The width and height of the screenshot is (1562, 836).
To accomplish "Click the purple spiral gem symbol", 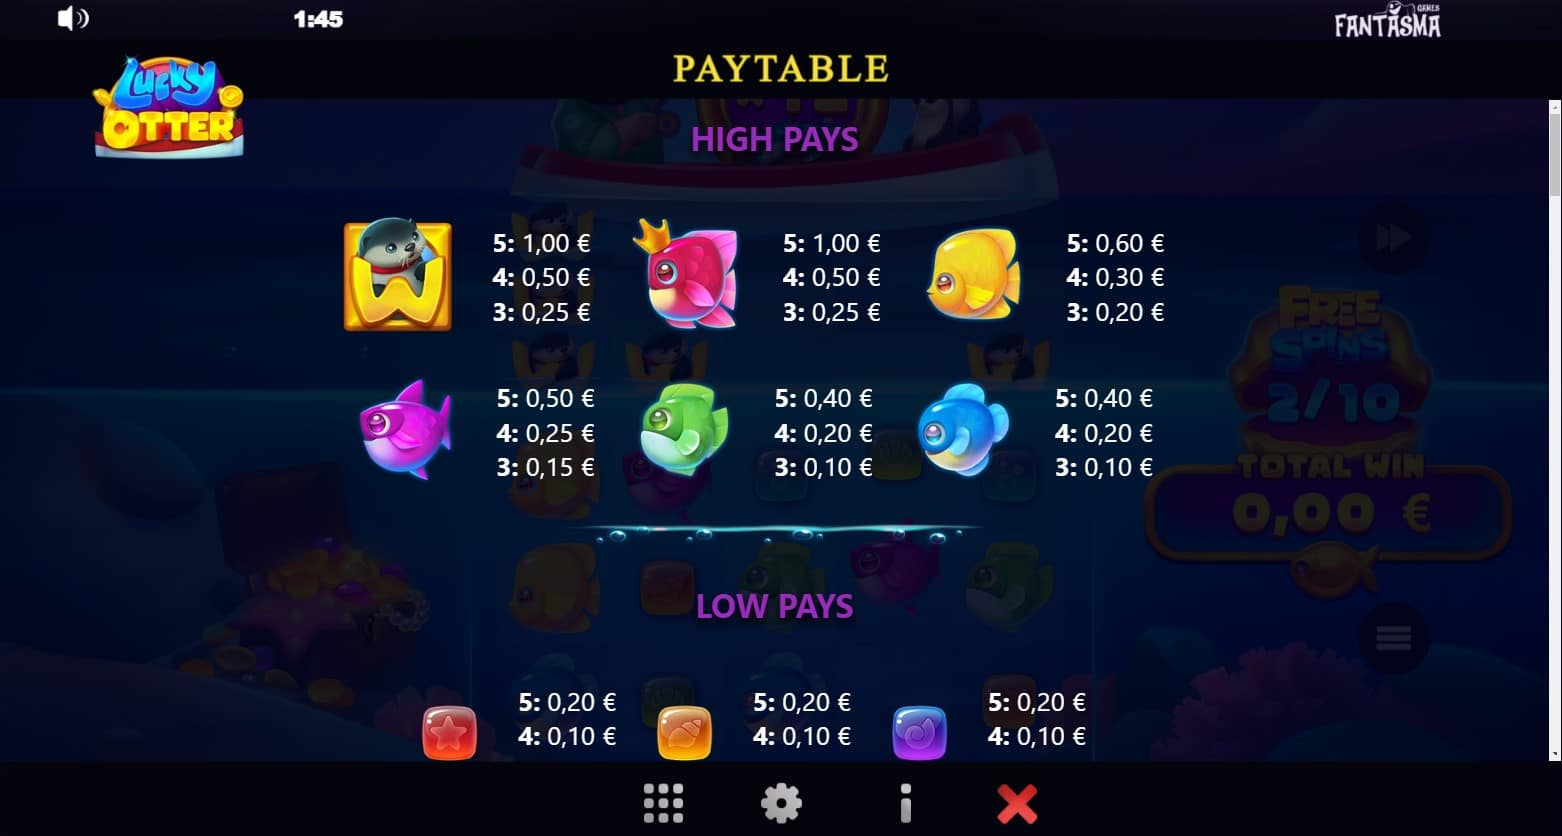I will [919, 733].
